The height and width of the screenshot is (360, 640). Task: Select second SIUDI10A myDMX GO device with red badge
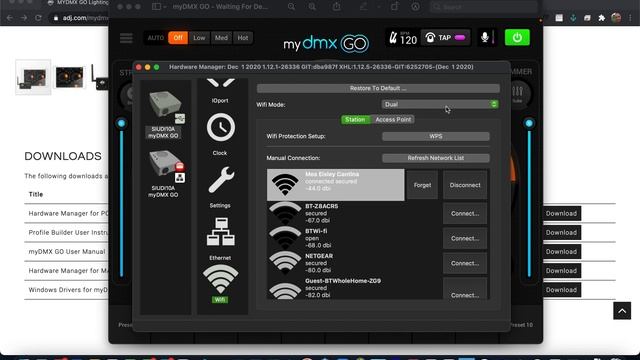pyautogui.click(x=164, y=174)
